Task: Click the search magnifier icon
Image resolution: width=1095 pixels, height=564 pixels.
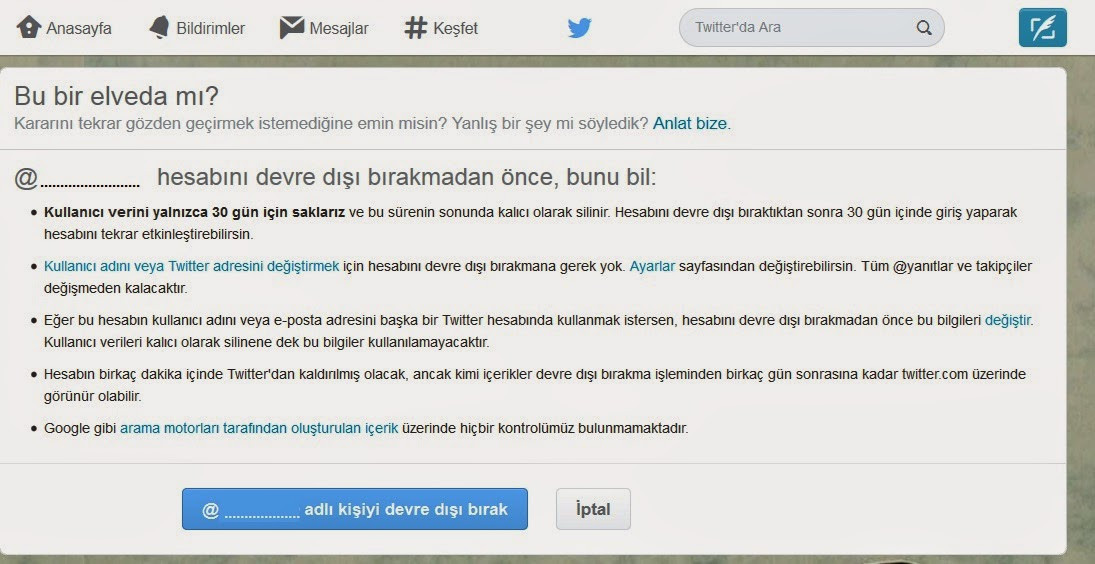Action: (923, 28)
